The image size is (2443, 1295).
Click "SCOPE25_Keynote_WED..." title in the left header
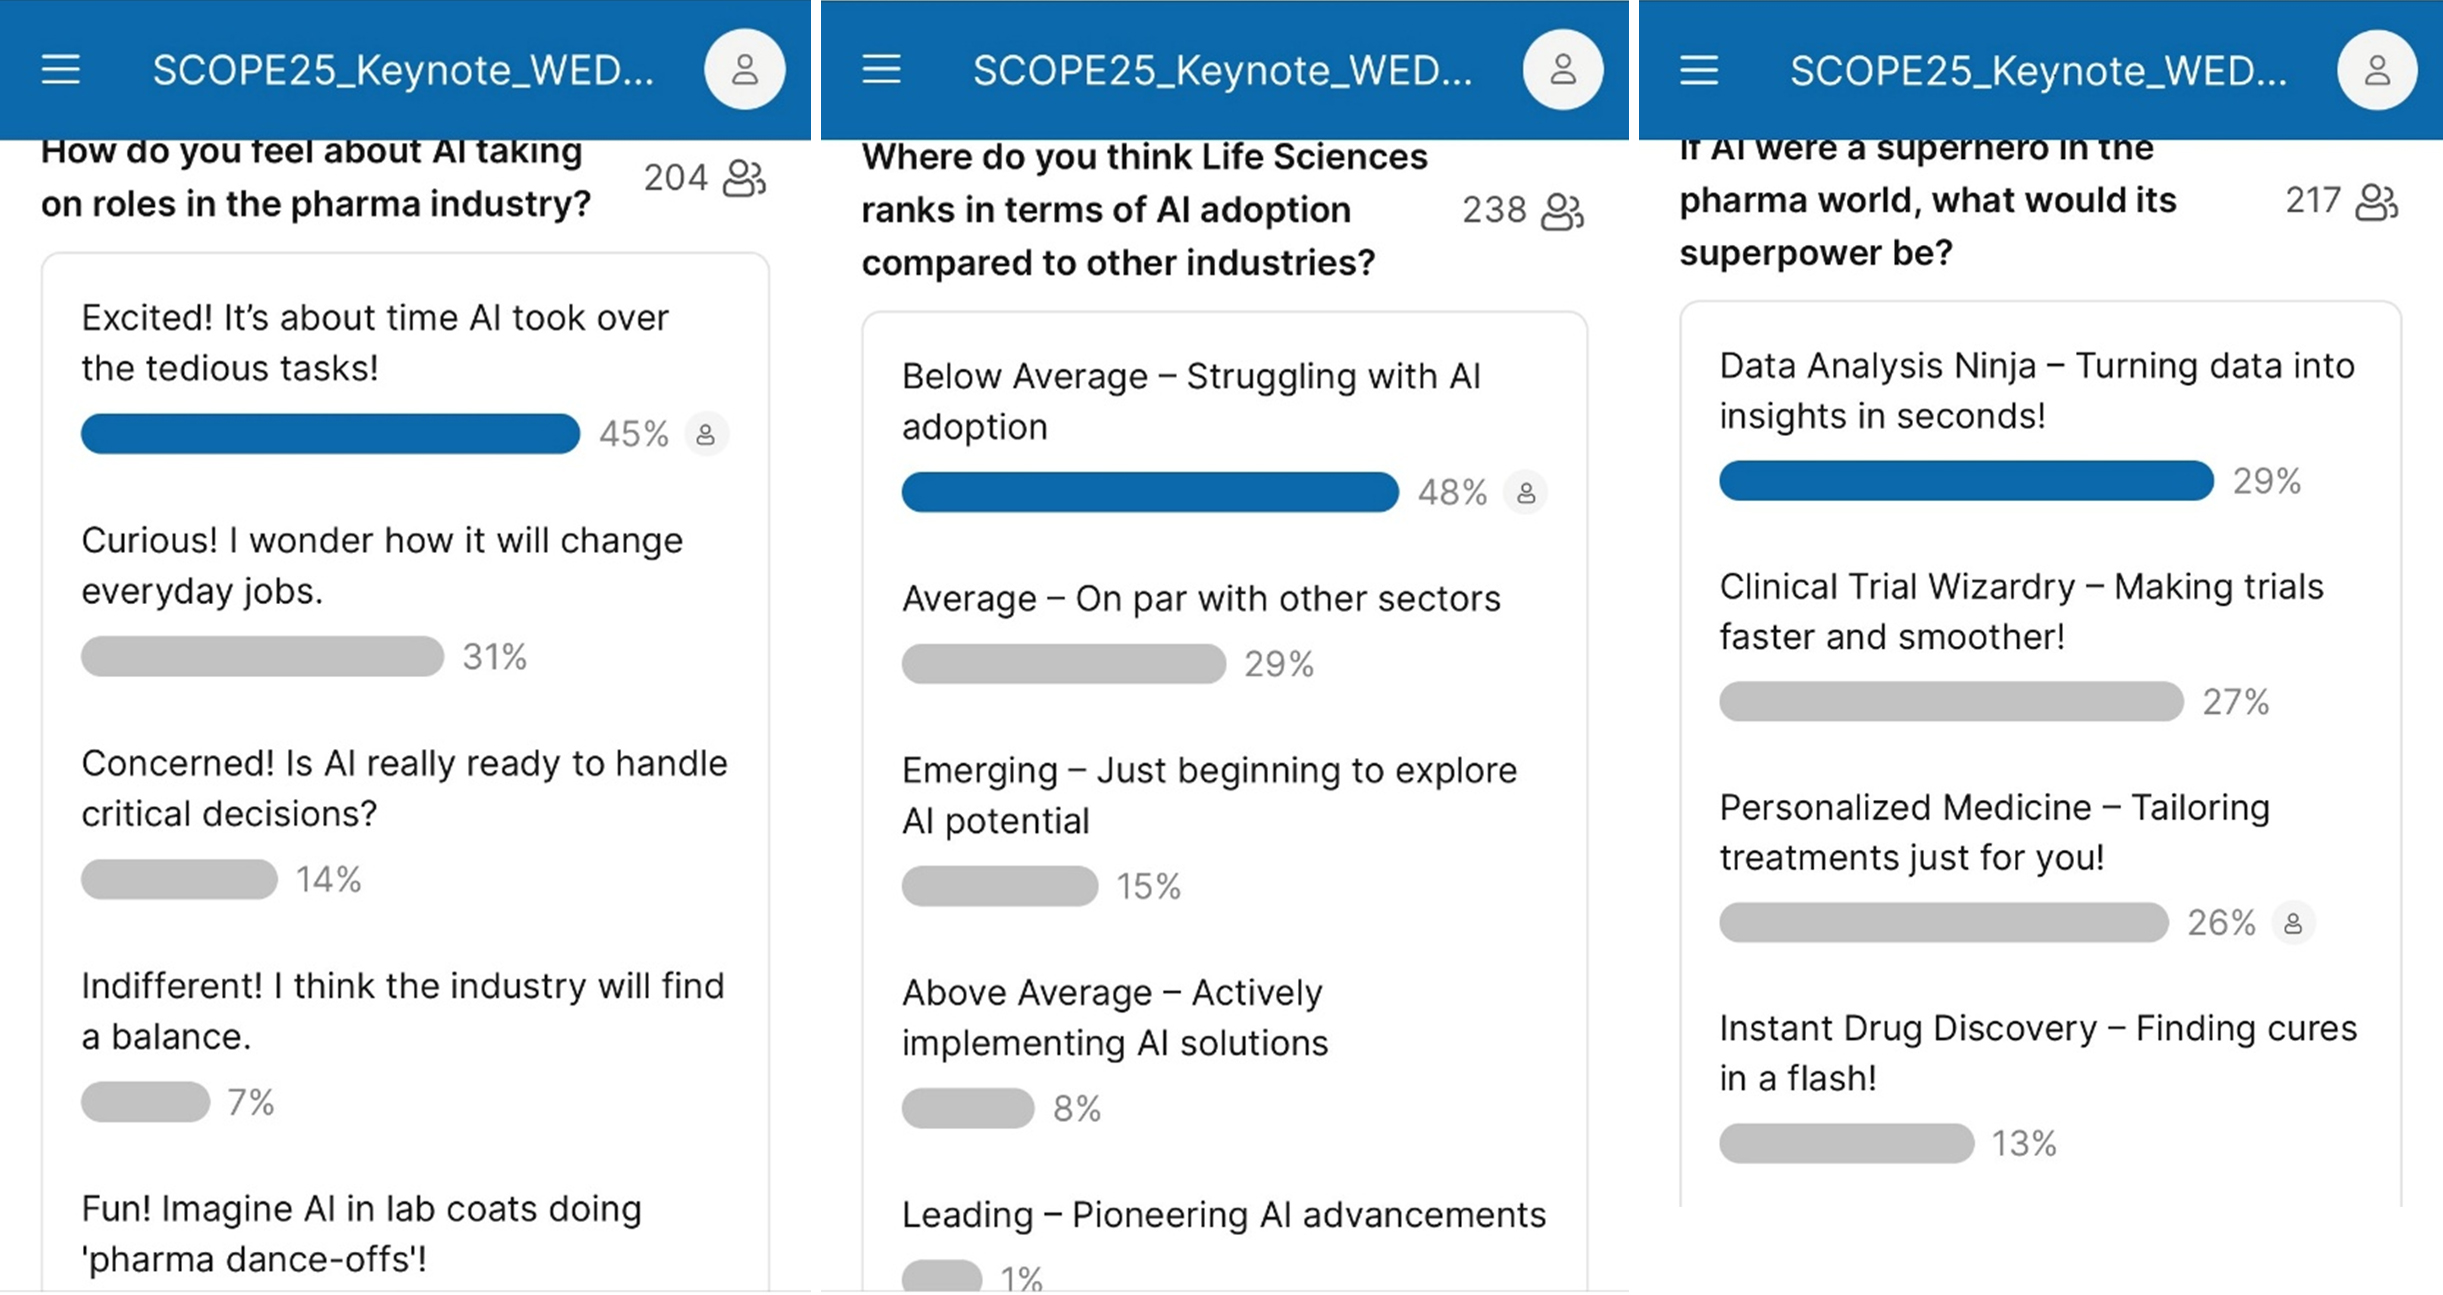pyautogui.click(x=403, y=70)
